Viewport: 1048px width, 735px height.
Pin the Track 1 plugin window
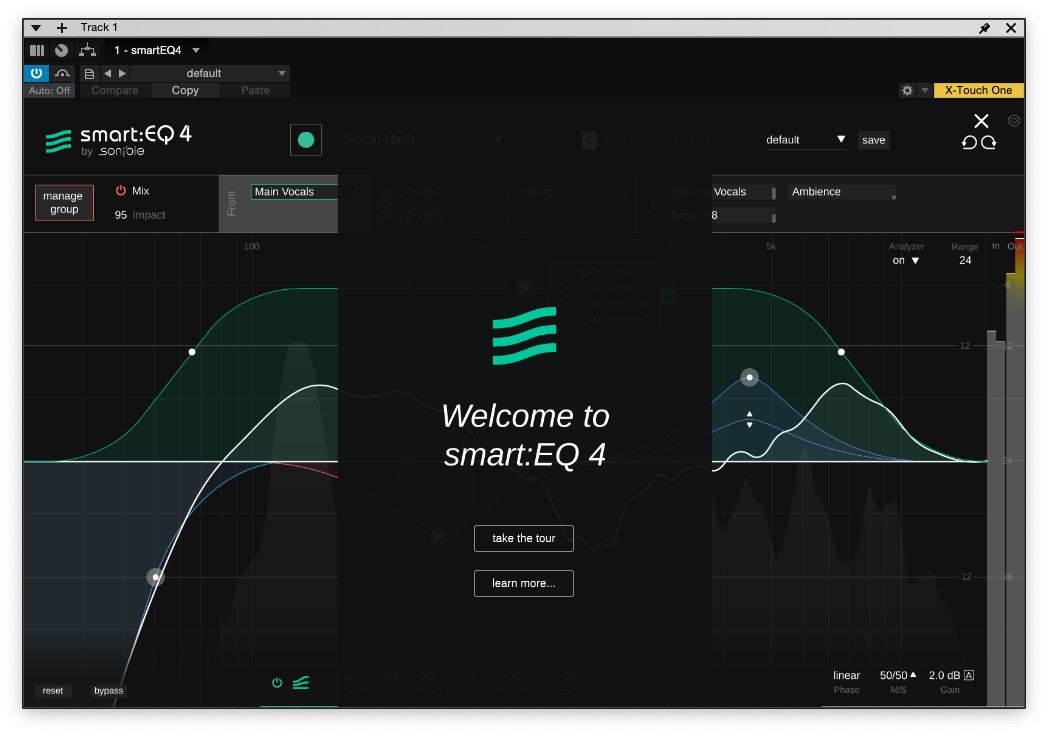985,27
